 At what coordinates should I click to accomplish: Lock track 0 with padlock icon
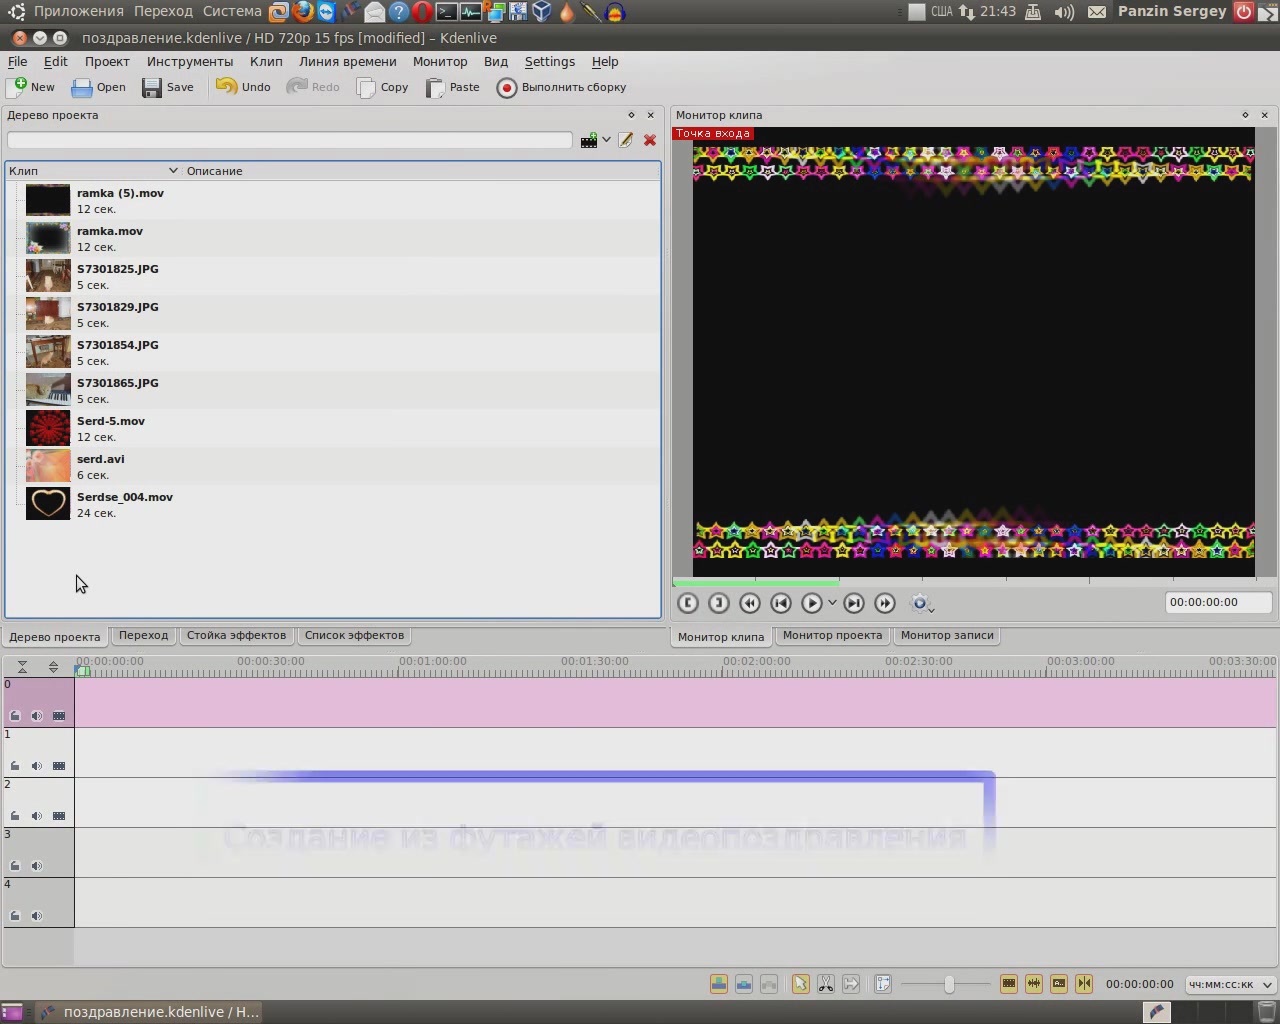coord(15,716)
